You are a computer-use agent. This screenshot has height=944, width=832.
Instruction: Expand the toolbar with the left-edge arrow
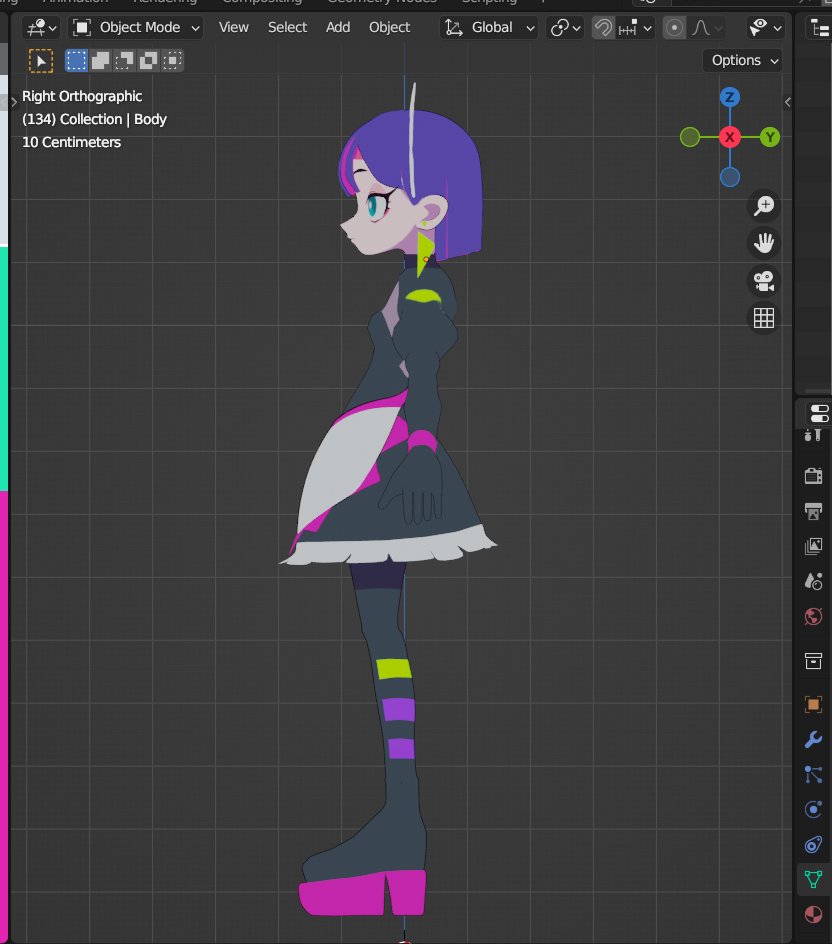tap(14, 102)
